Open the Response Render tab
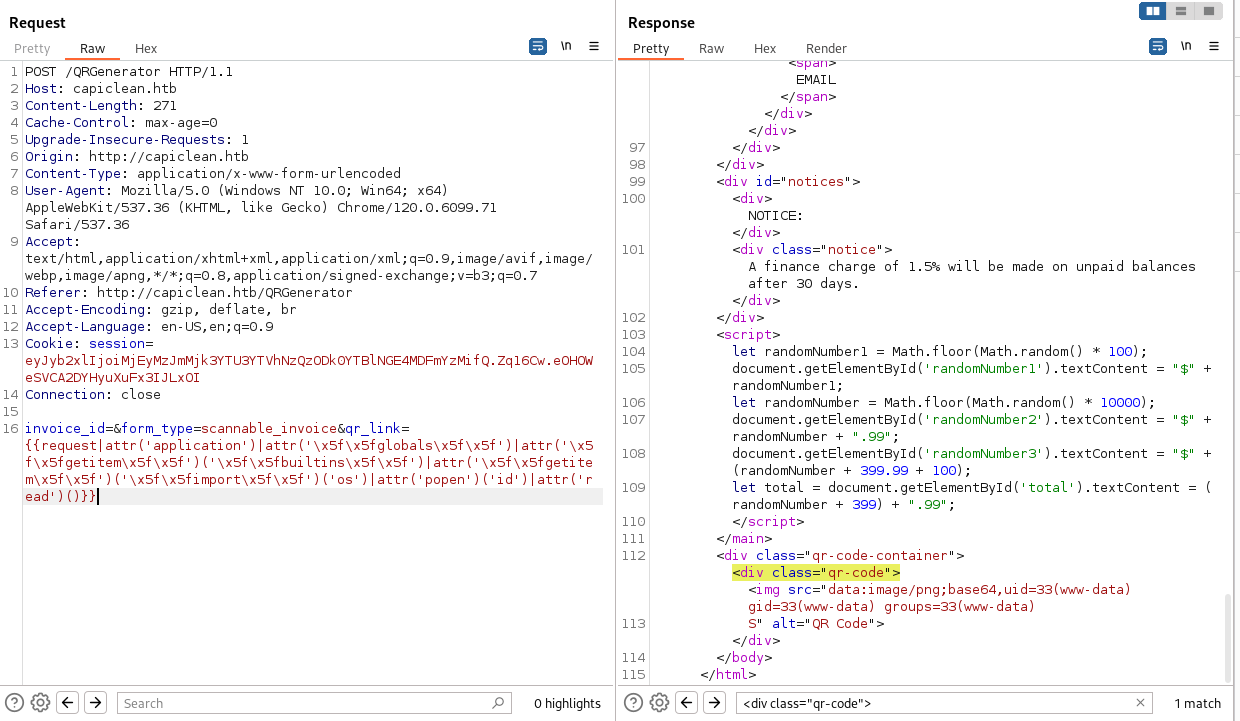Screen dimensions: 1240x721 (826, 48)
